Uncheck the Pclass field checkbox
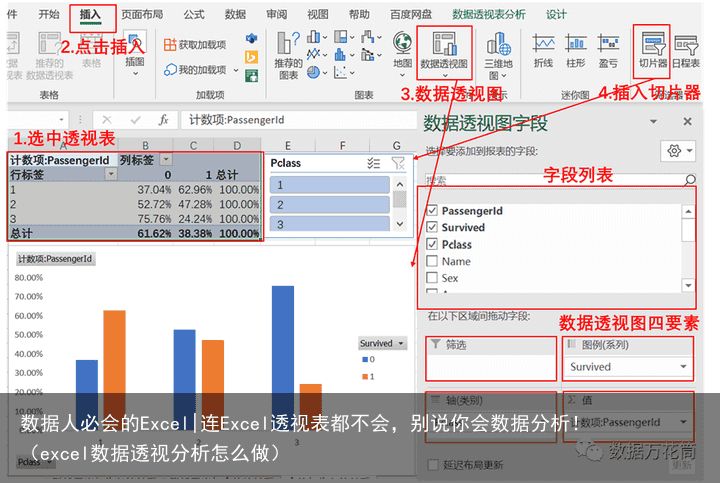 pos(432,244)
